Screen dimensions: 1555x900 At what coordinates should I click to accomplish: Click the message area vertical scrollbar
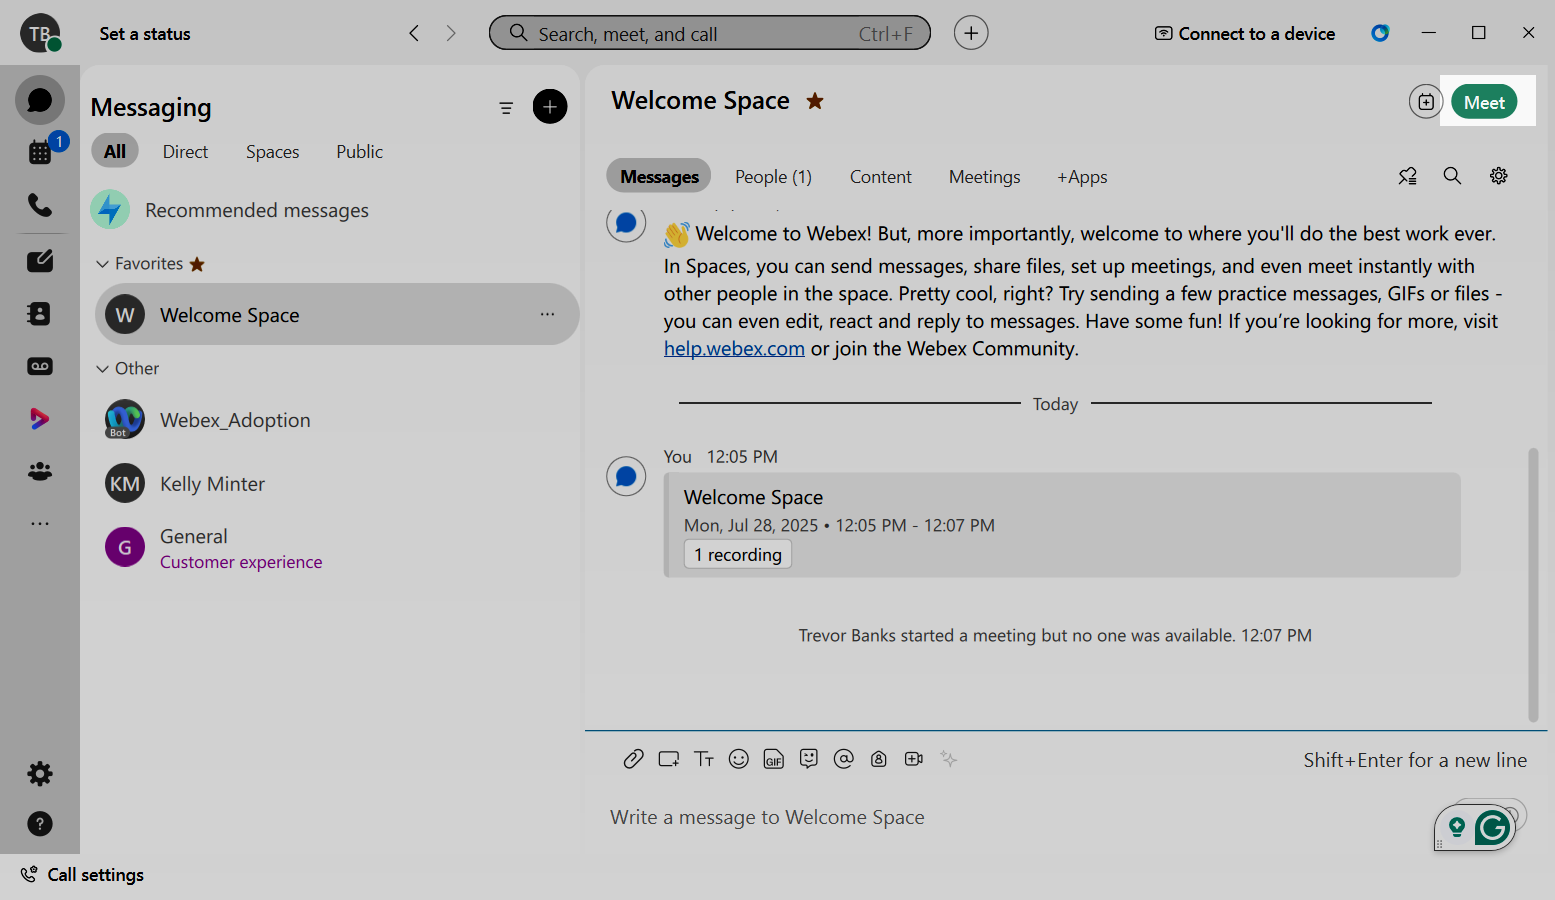click(1533, 585)
